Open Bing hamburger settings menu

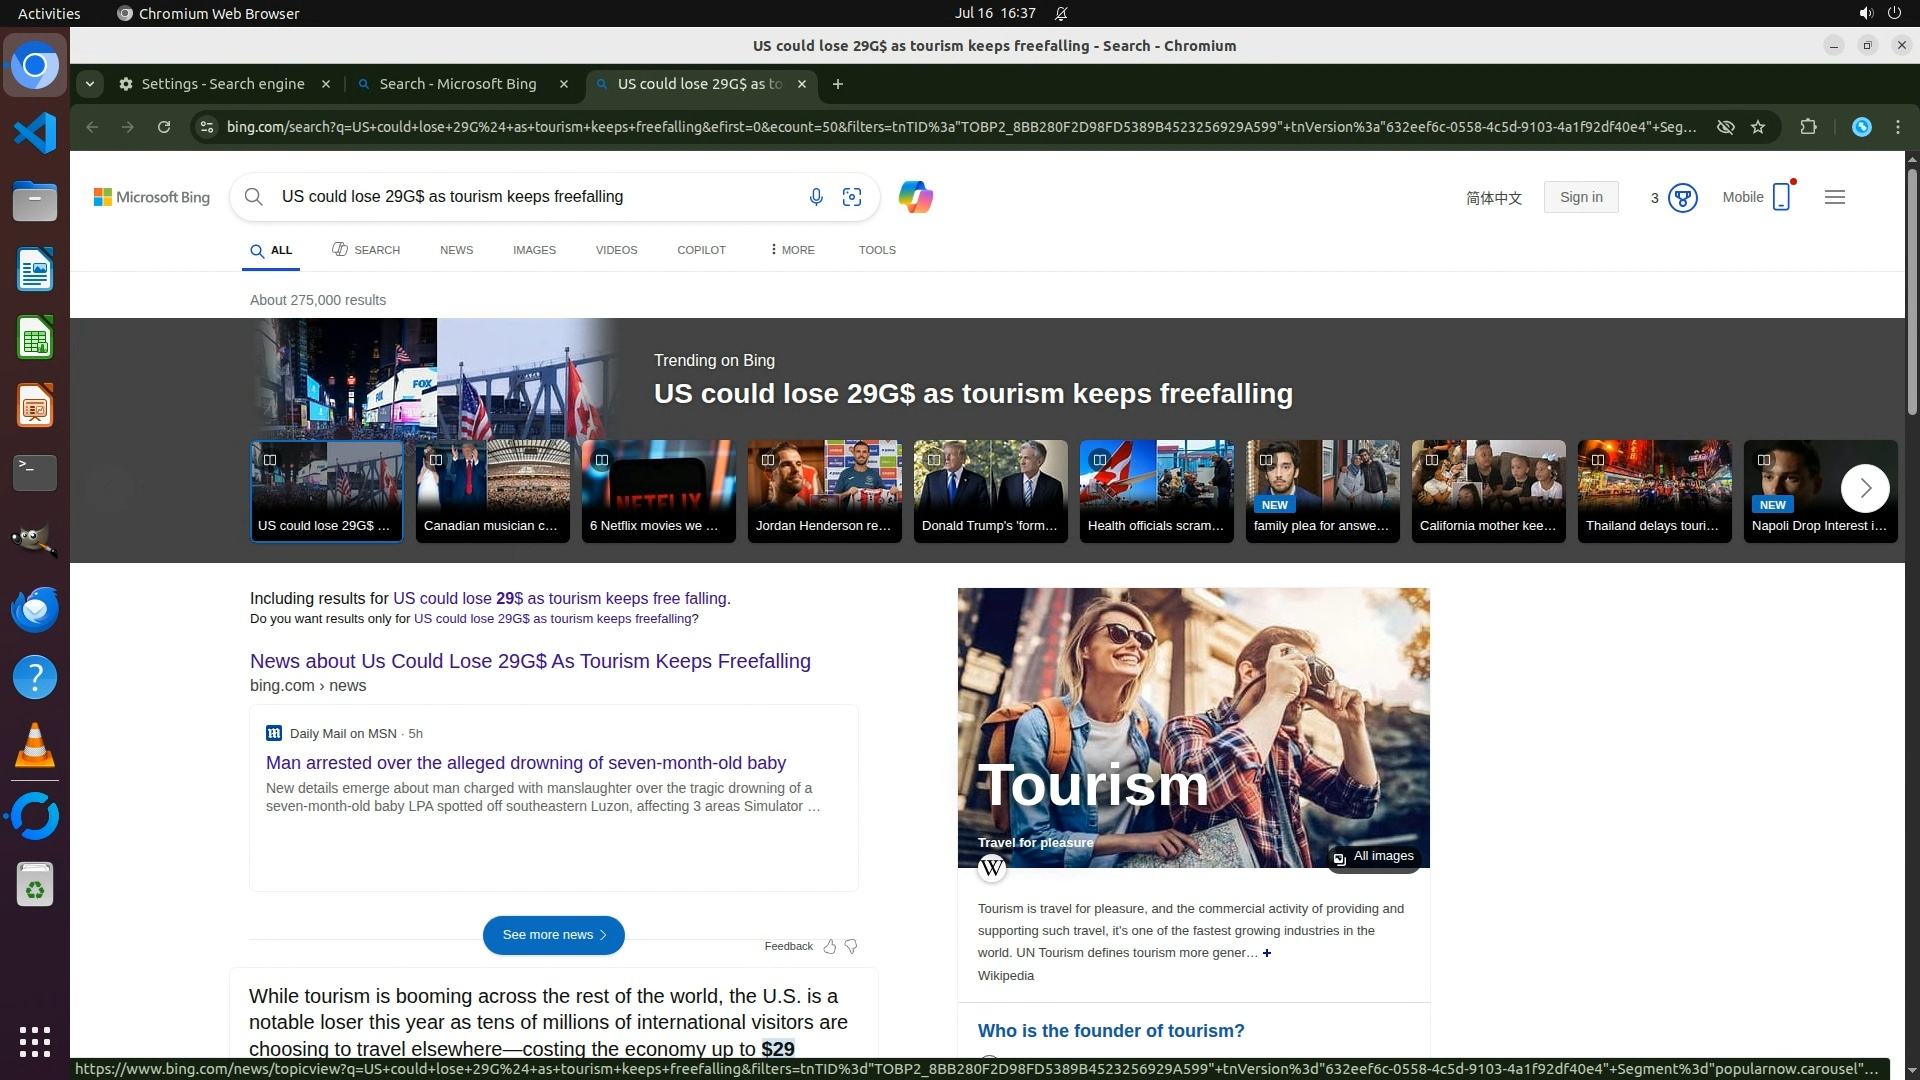[1834, 197]
